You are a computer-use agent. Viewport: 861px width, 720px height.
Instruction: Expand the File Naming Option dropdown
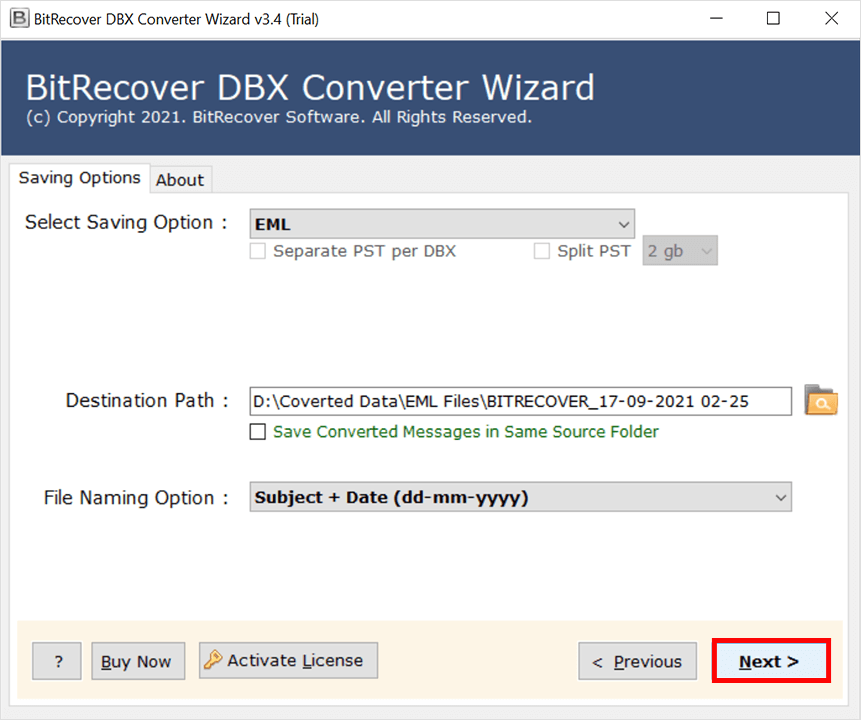(x=521, y=497)
